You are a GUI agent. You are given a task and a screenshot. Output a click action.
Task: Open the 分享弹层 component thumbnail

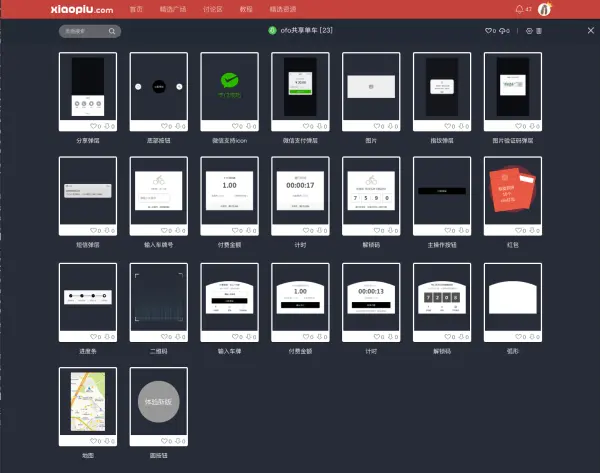(x=88, y=86)
